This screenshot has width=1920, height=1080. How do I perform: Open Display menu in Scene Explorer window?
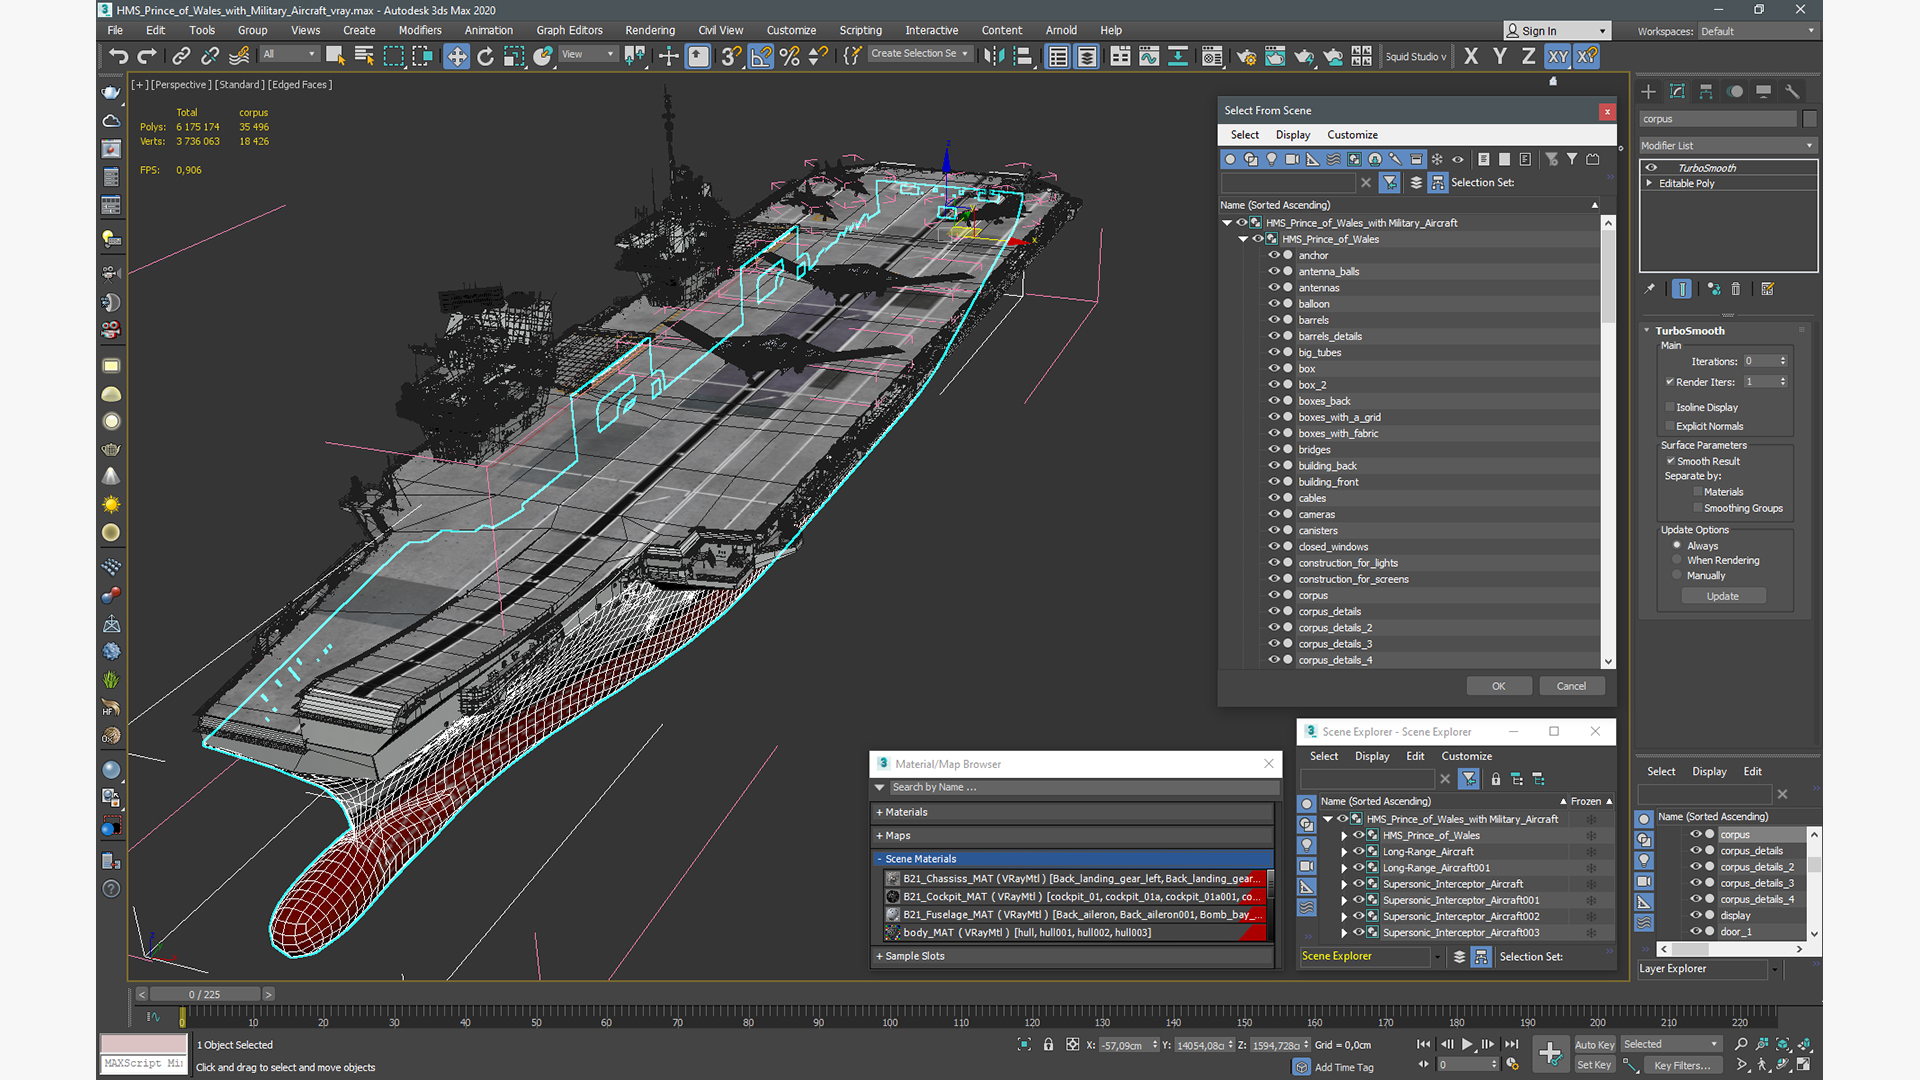coord(1372,756)
